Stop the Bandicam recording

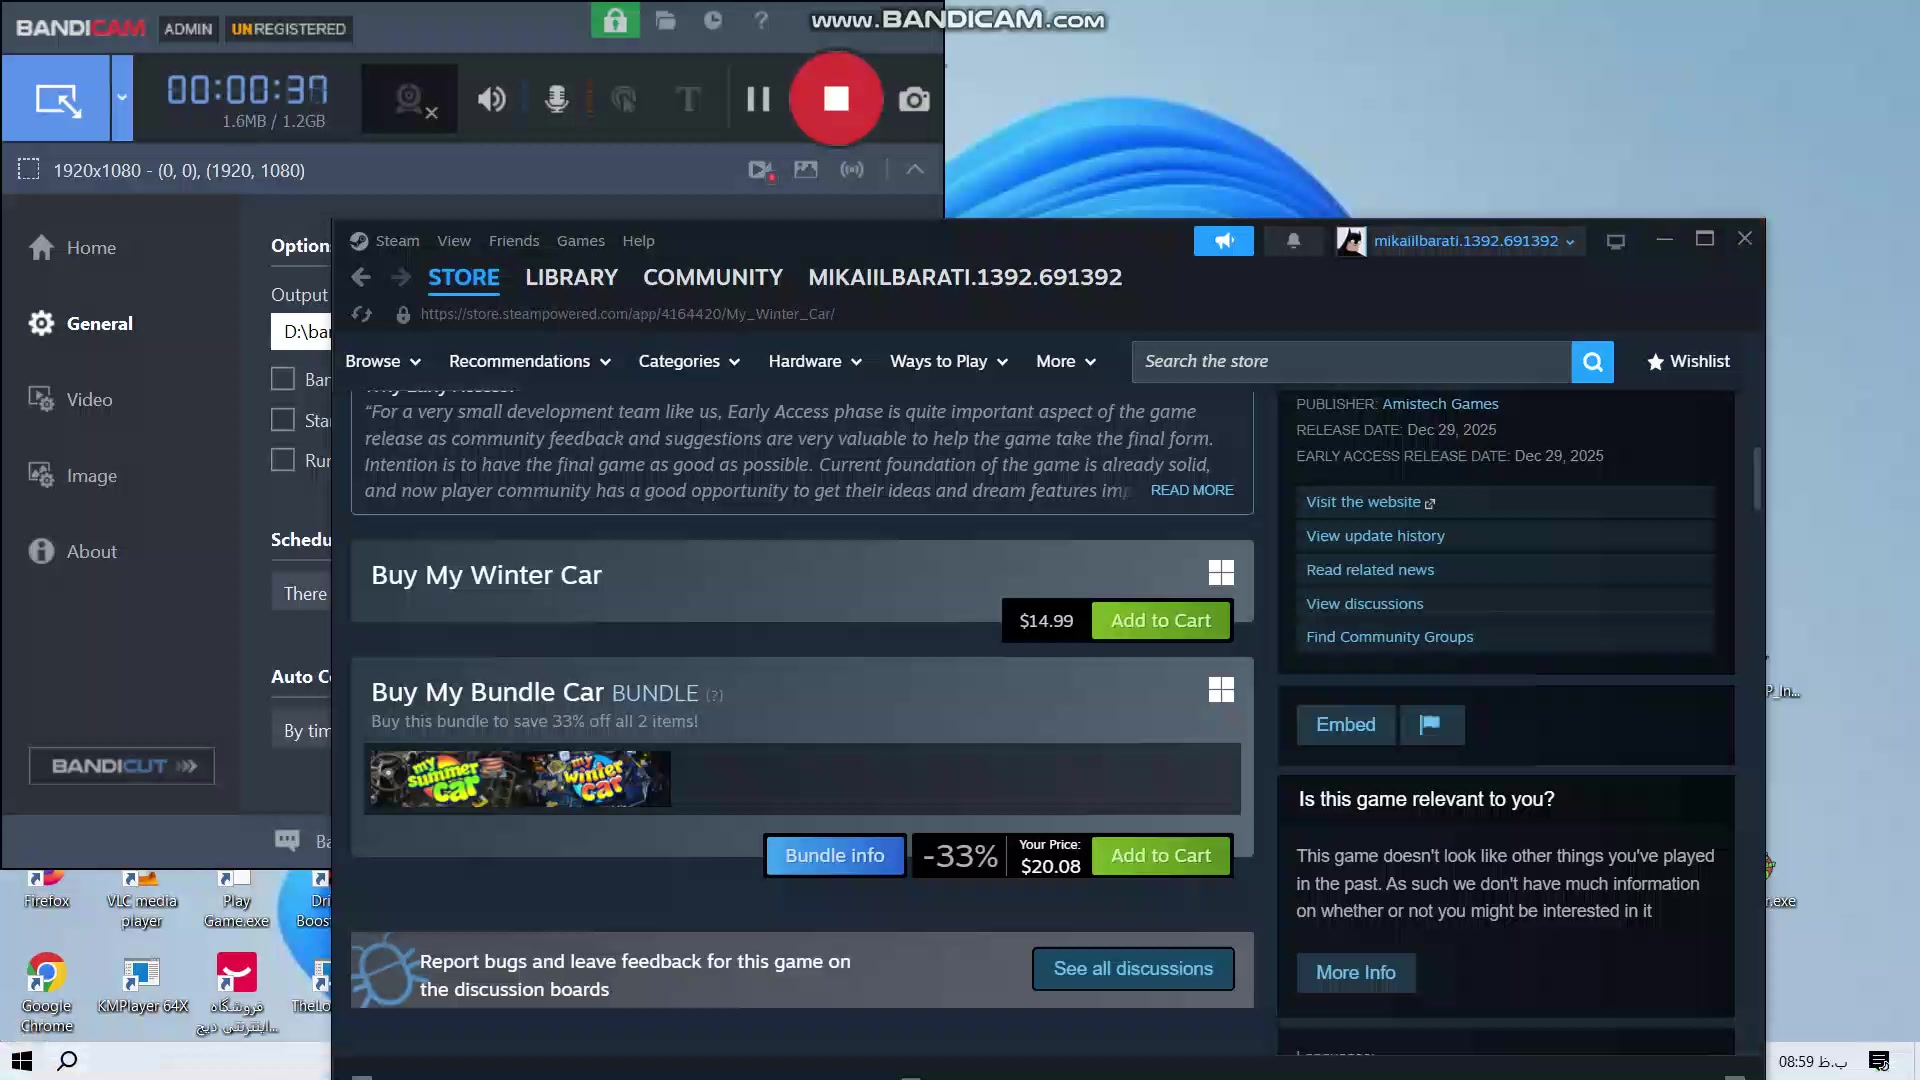(x=836, y=99)
